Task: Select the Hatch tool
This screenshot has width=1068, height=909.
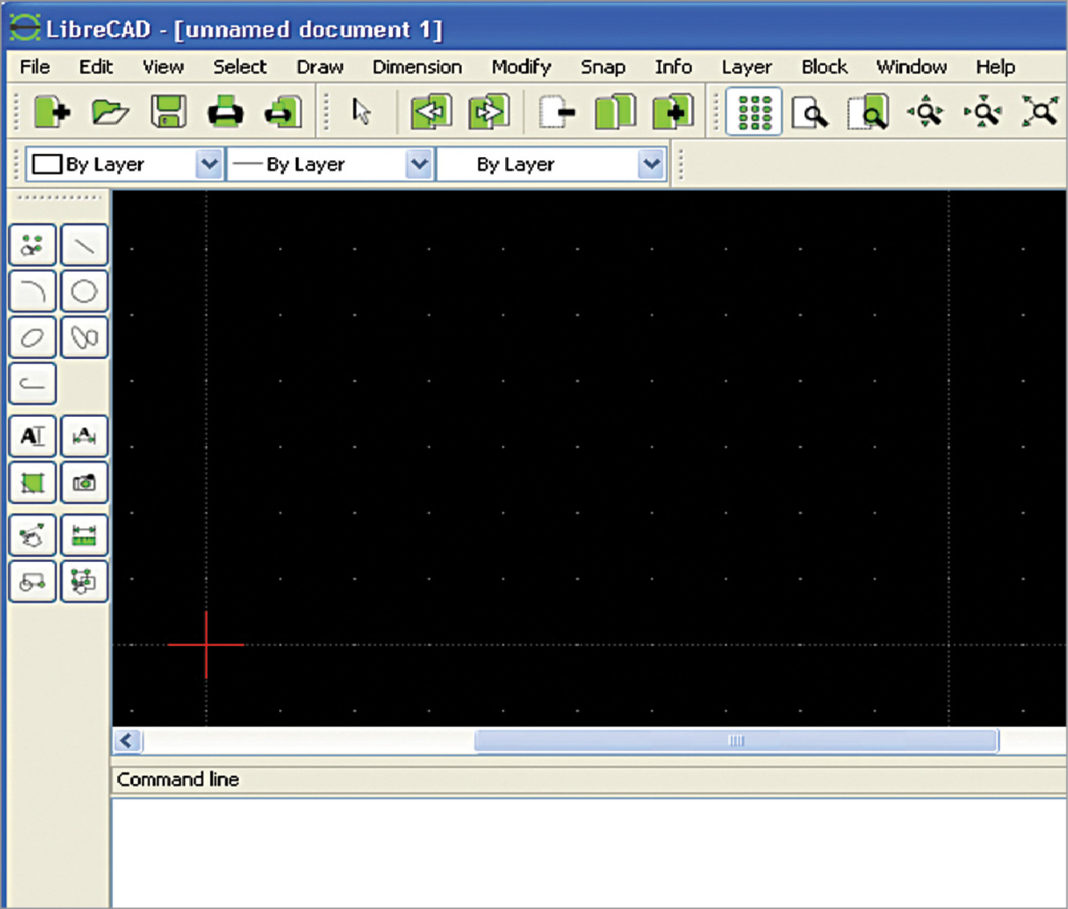Action: tap(31, 482)
